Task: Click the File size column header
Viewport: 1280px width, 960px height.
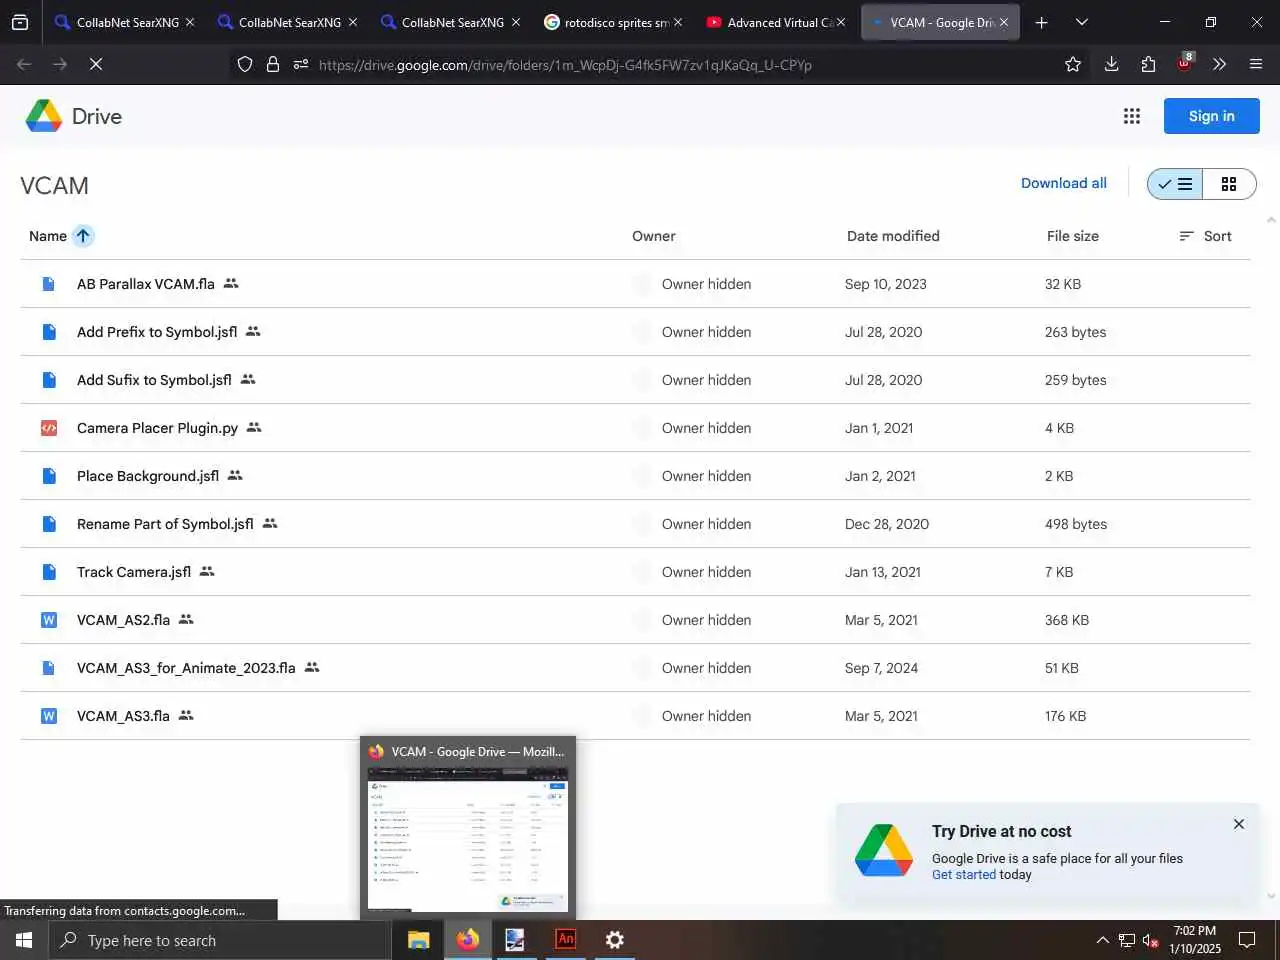Action: click(1072, 236)
